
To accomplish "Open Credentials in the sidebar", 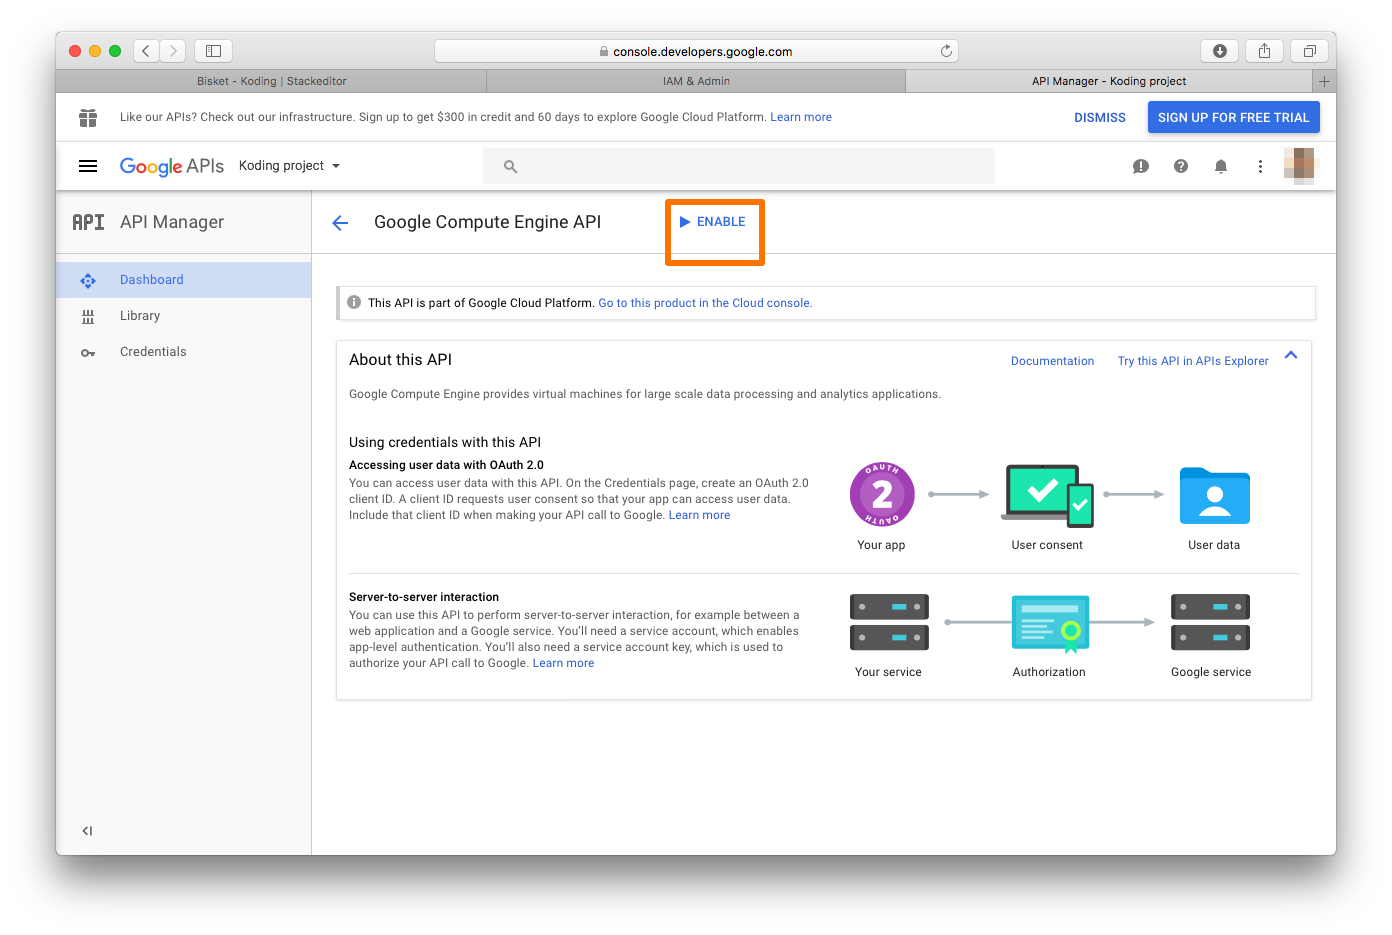I will tap(184, 352).
